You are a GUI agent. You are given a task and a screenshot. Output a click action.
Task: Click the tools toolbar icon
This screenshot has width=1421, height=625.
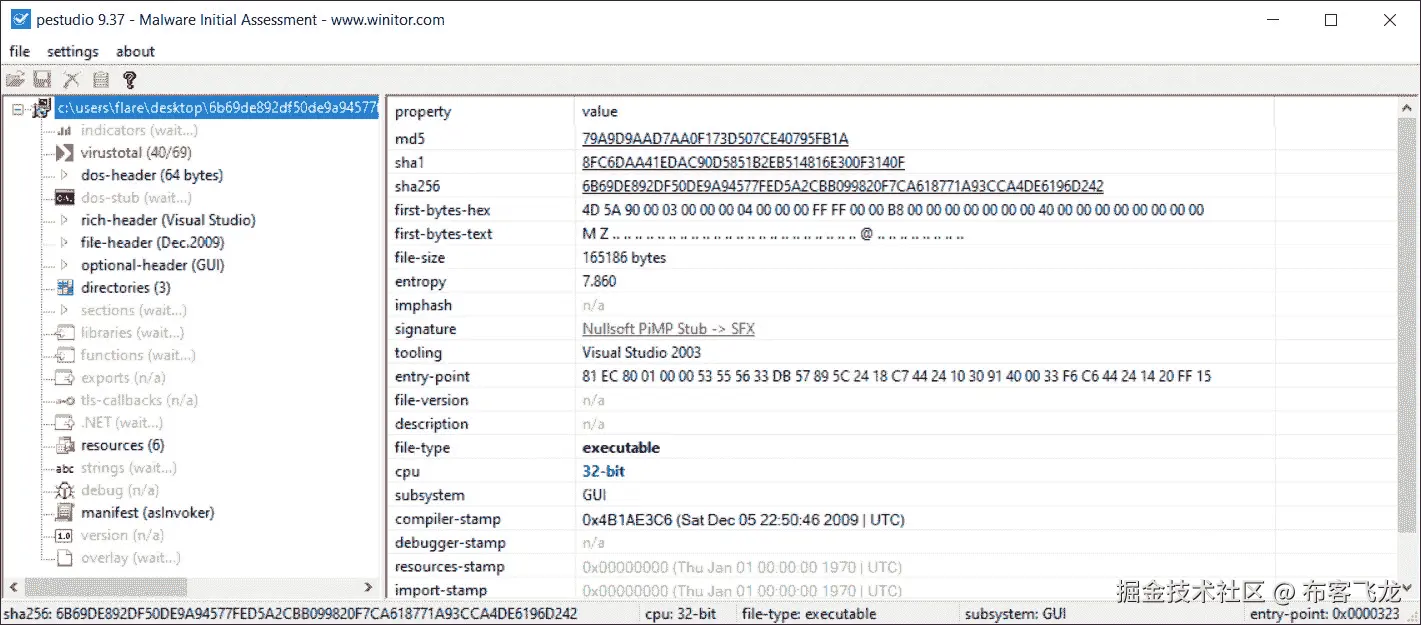coord(70,79)
